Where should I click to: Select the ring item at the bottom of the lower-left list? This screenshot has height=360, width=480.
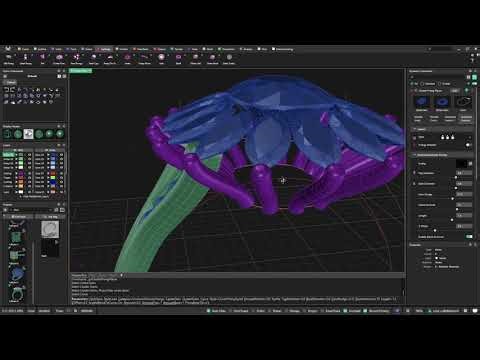tap(16, 294)
